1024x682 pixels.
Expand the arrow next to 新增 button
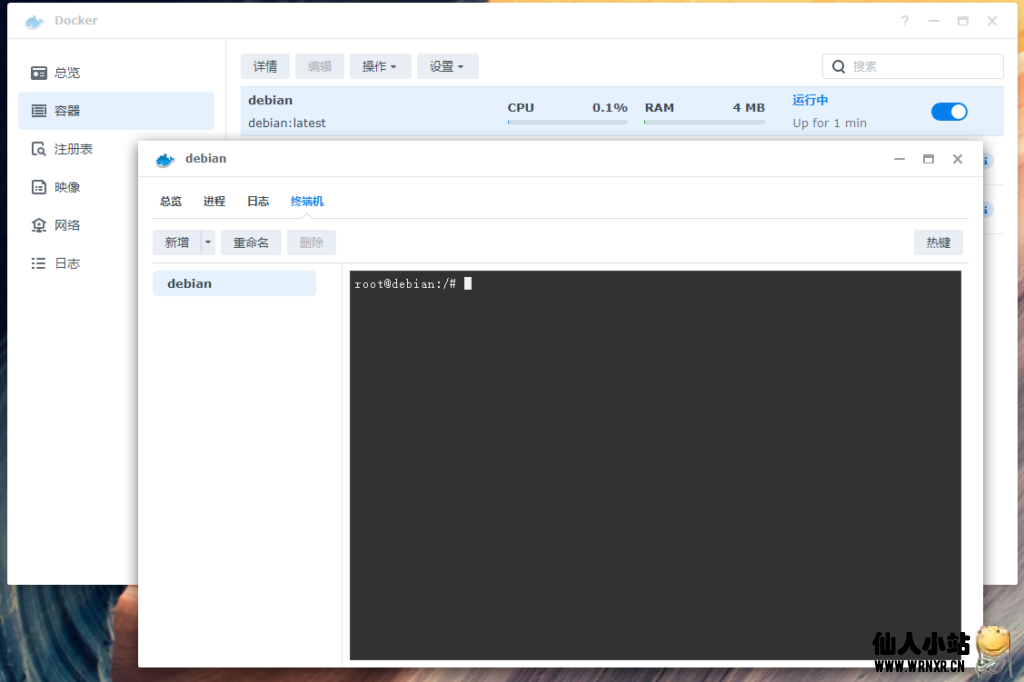[208, 243]
